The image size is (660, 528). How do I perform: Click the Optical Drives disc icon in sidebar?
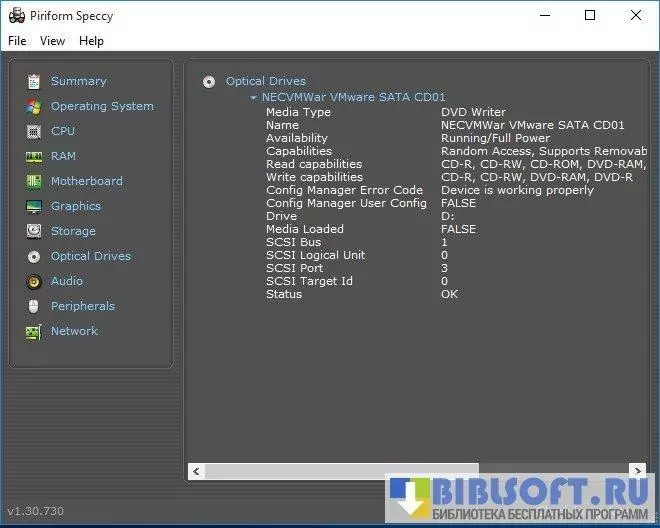[x=34, y=256]
